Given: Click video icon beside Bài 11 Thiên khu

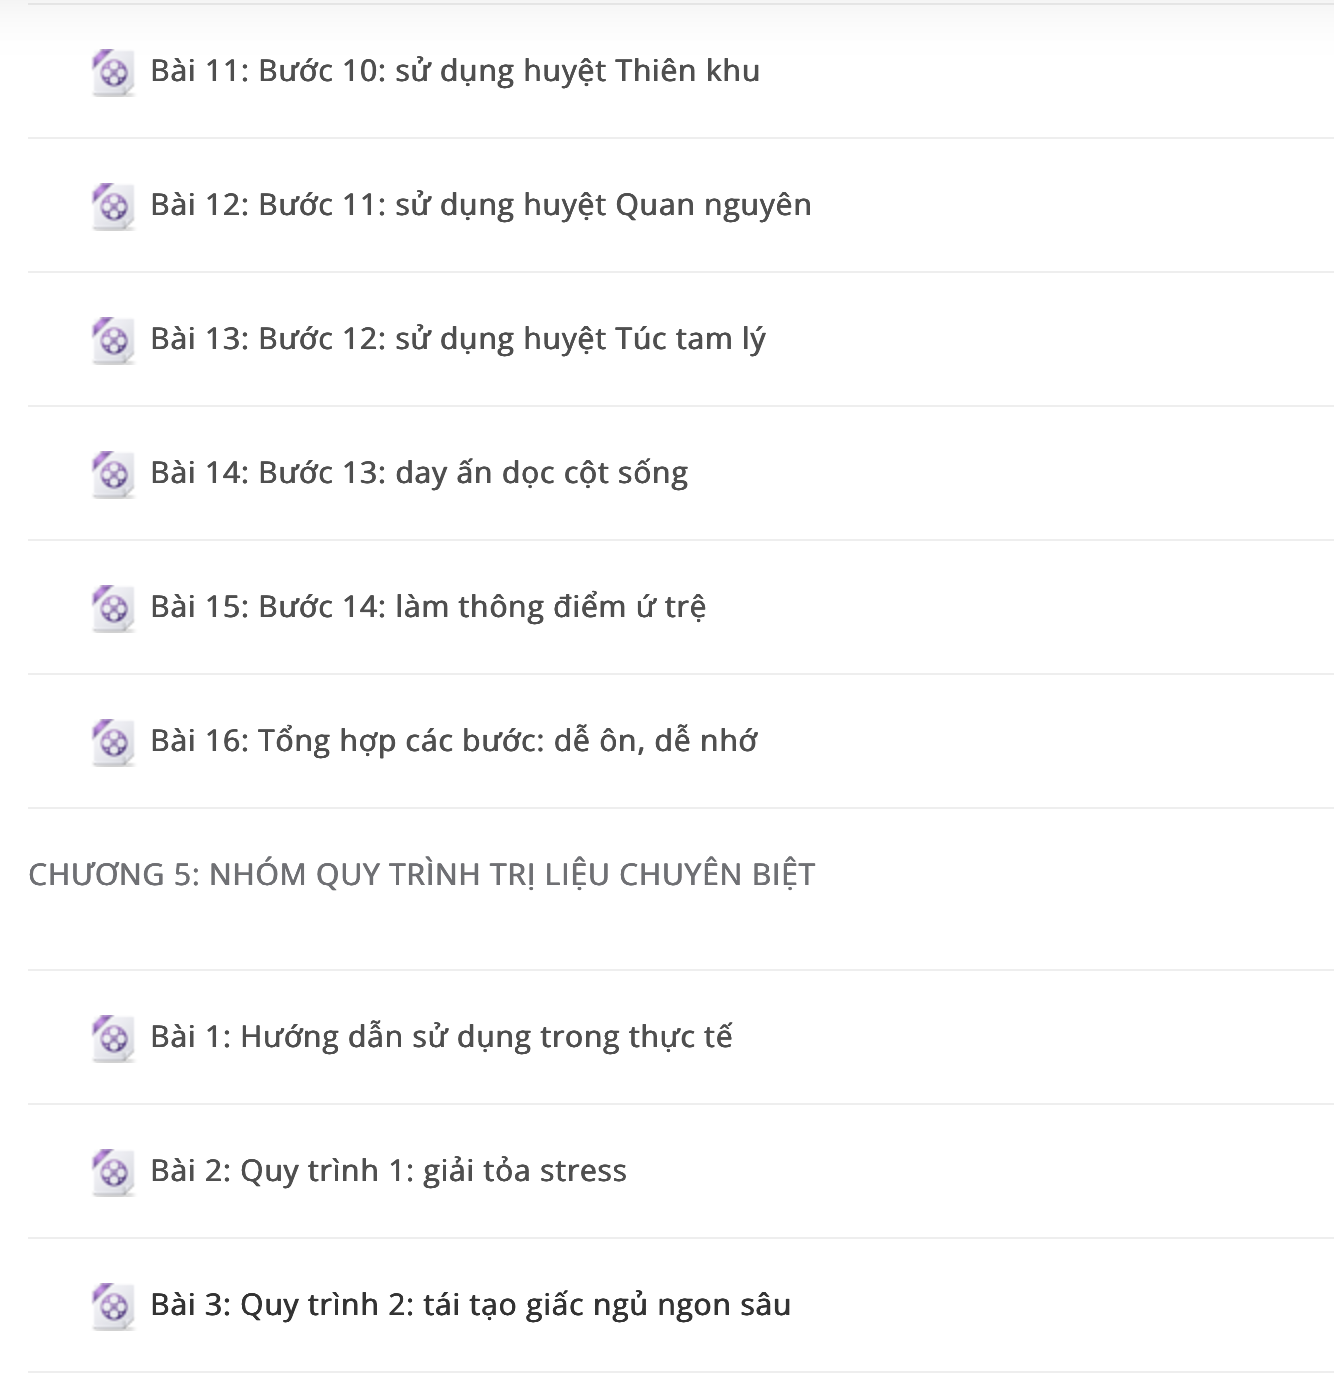Looking at the screenshot, I should [113, 73].
